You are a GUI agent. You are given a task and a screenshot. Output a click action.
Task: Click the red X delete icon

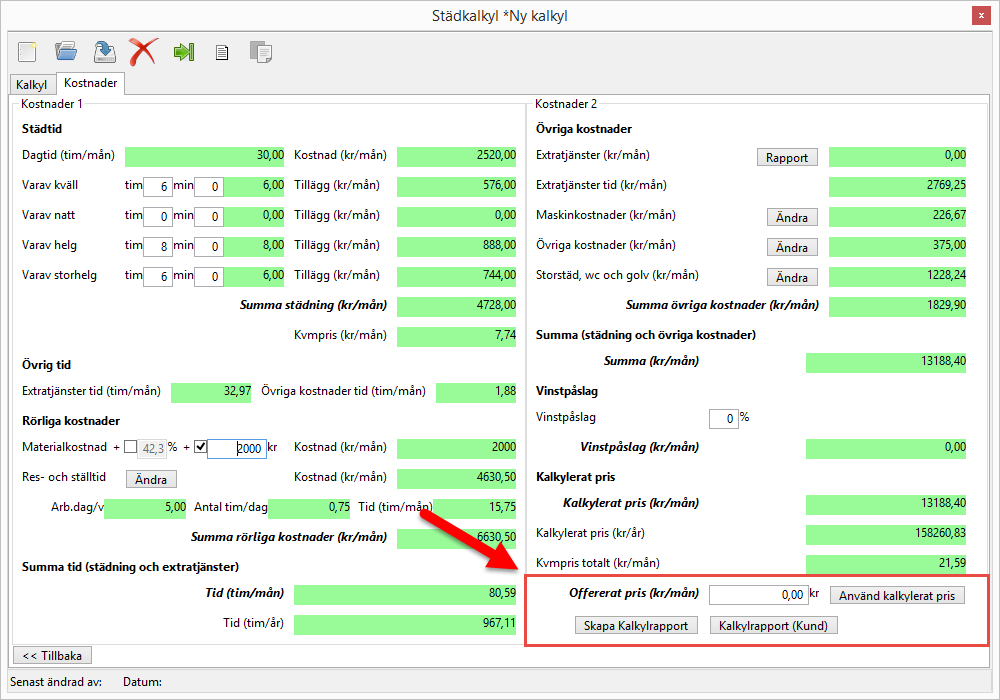pos(143,51)
